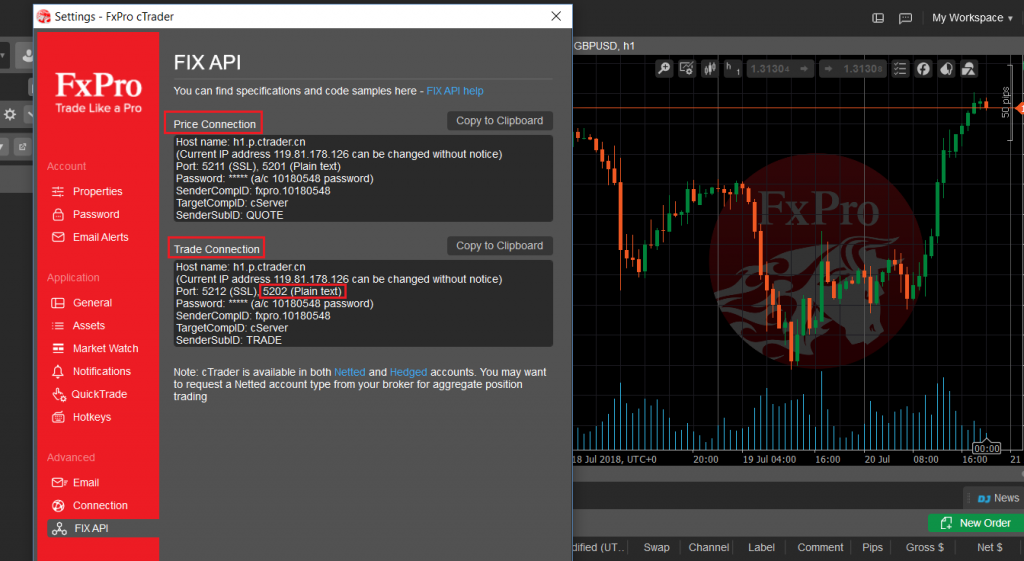Viewport: 1024px width, 561px height.
Task: Click the account user icon behind dialog
Action: (27, 56)
